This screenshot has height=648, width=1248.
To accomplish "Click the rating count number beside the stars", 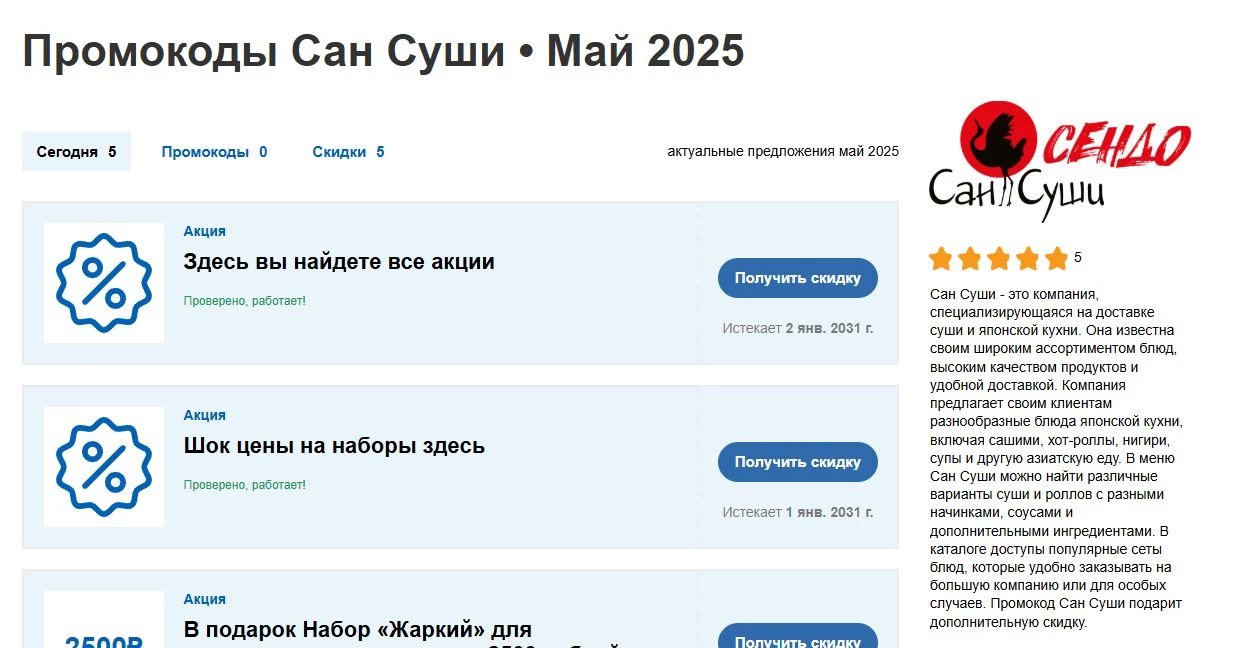I will pos(1076,257).
